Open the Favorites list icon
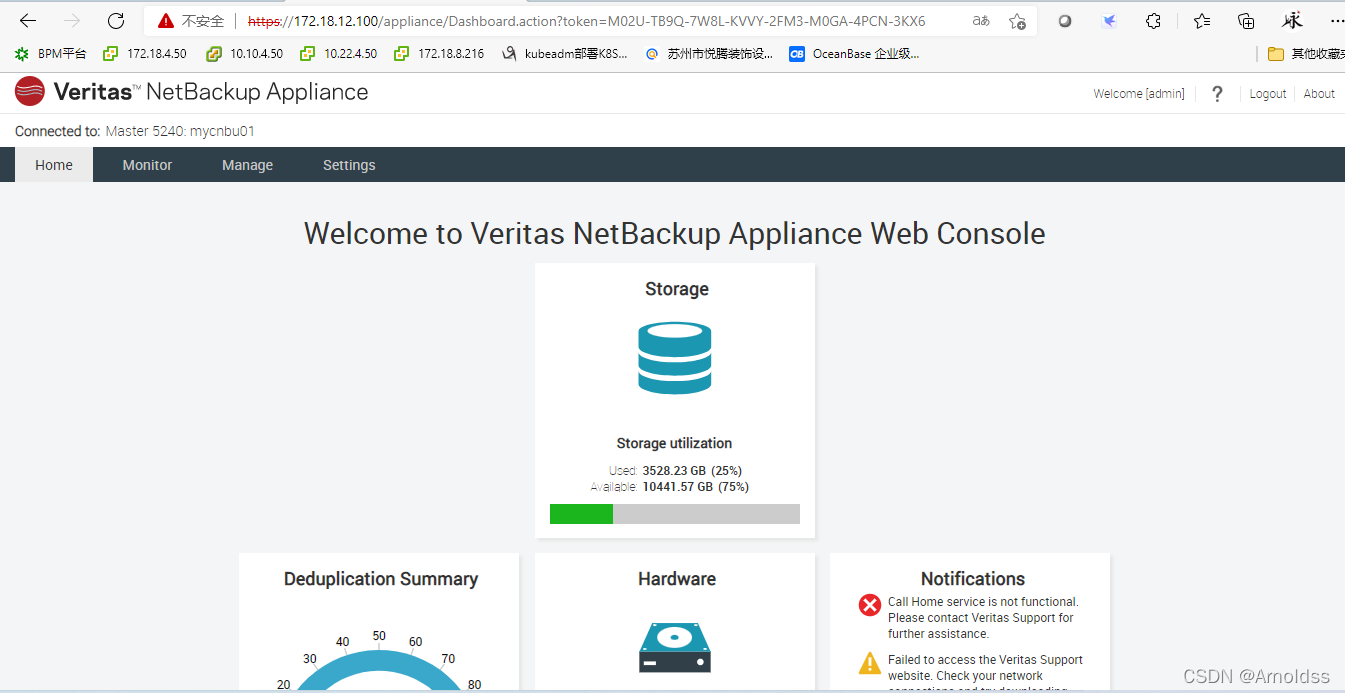The image size is (1345, 693). [1202, 21]
